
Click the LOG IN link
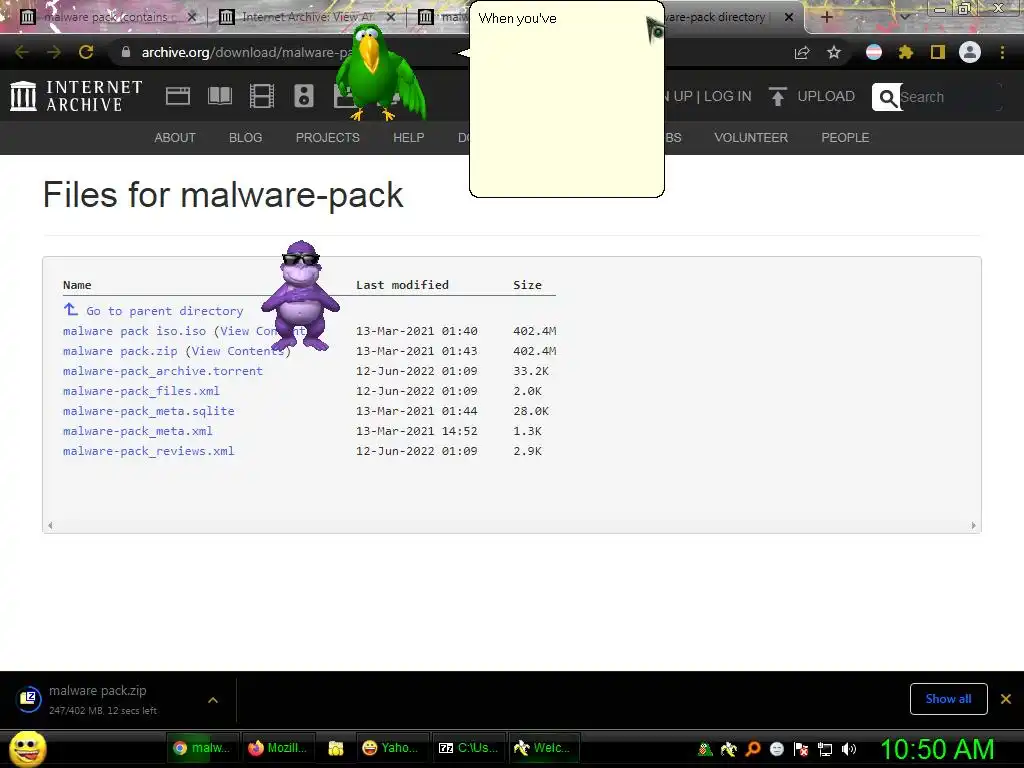(x=728, y=96)
